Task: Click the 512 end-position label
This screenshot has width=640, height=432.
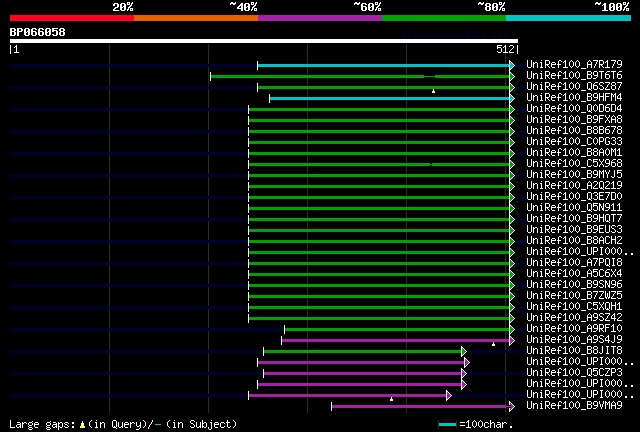Action: [505, 49]
